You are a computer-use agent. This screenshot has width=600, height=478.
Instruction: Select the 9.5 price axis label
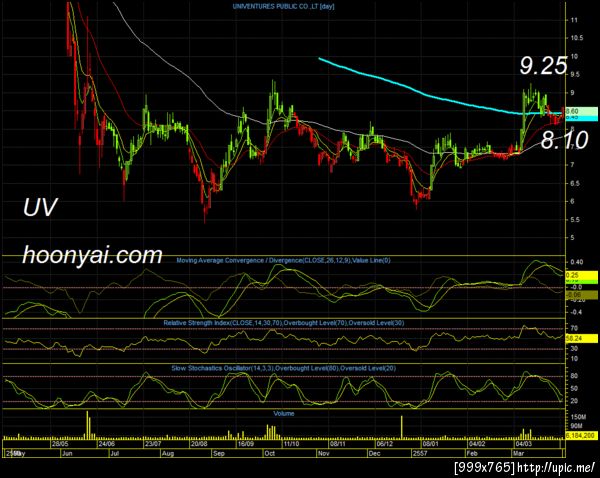[x=575, y=75]
